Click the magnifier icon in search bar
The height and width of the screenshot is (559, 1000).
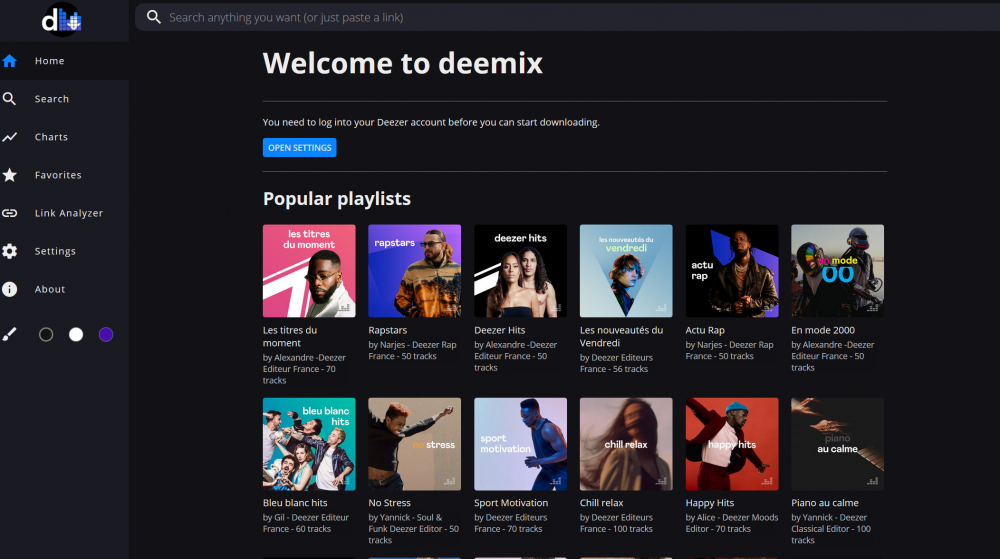point(154,17)
